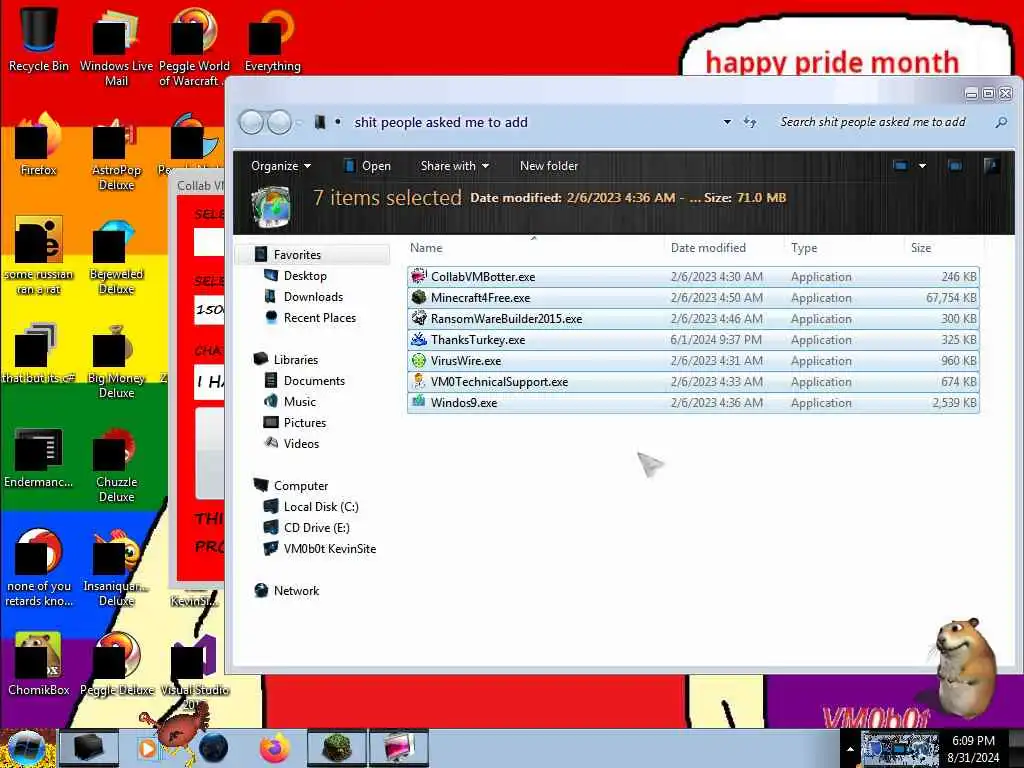Screen dimensions: 1024x768
Task: Open ChomikBox desktop icon
Action: tap(38, 664)
